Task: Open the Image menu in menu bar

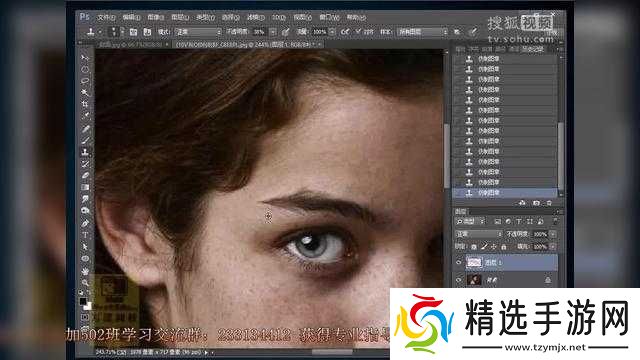Action: (x=155, y=17)
